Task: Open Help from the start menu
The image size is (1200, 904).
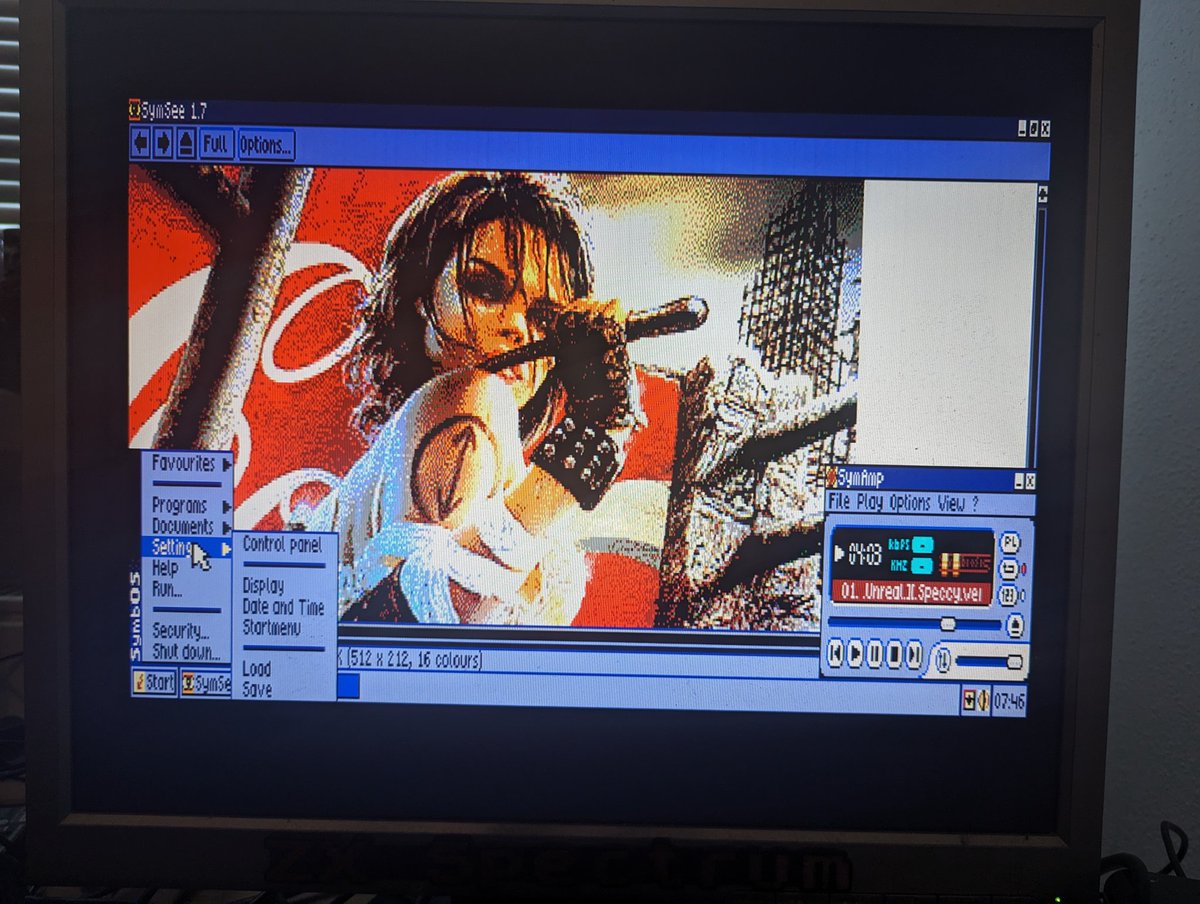Action: pos(187,568)
